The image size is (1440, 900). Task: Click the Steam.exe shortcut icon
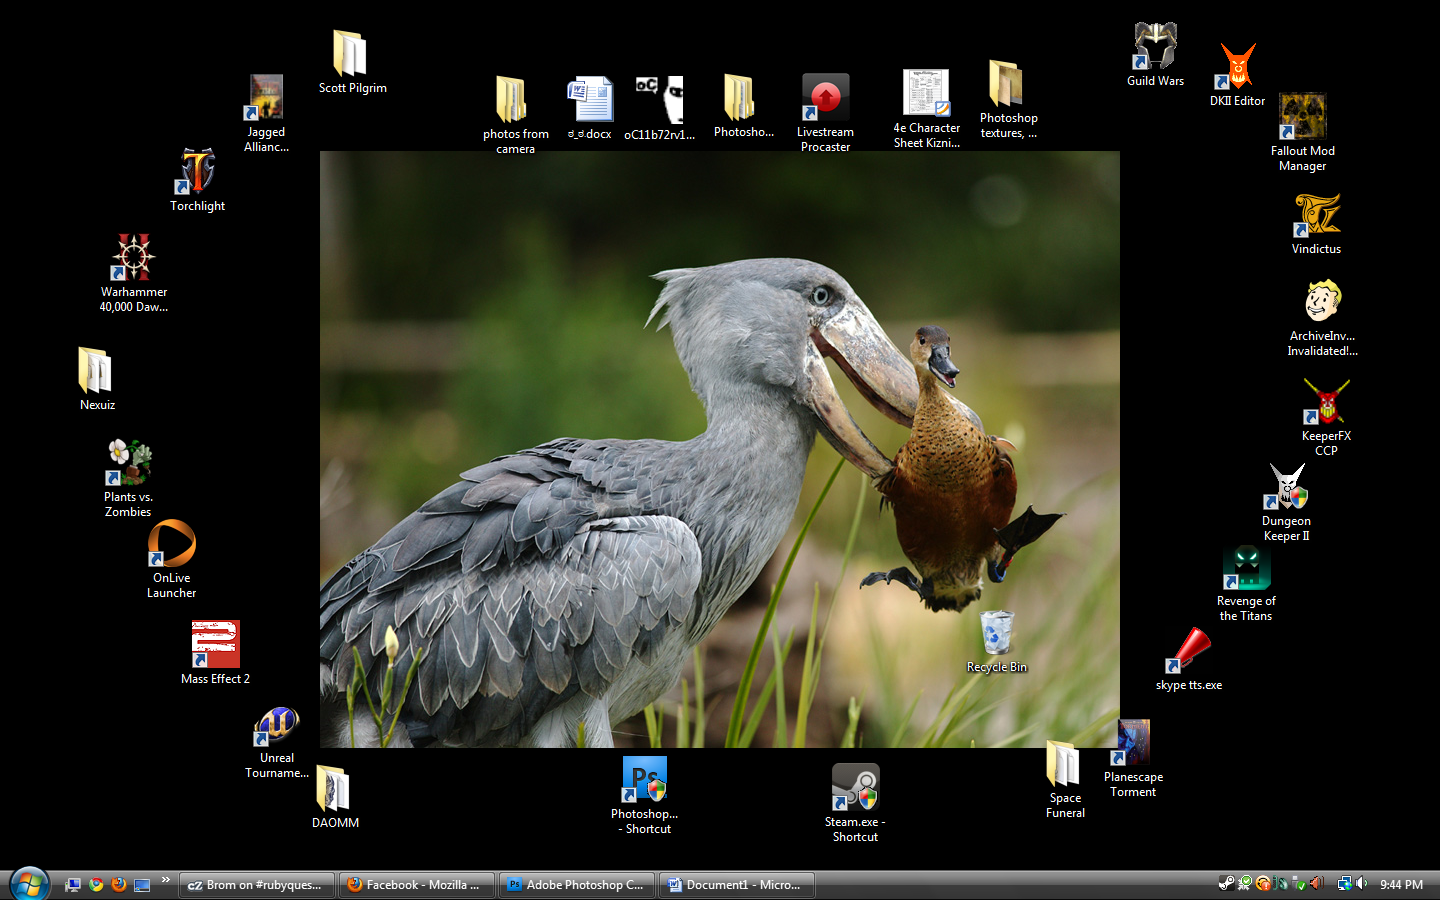point(855,788)
